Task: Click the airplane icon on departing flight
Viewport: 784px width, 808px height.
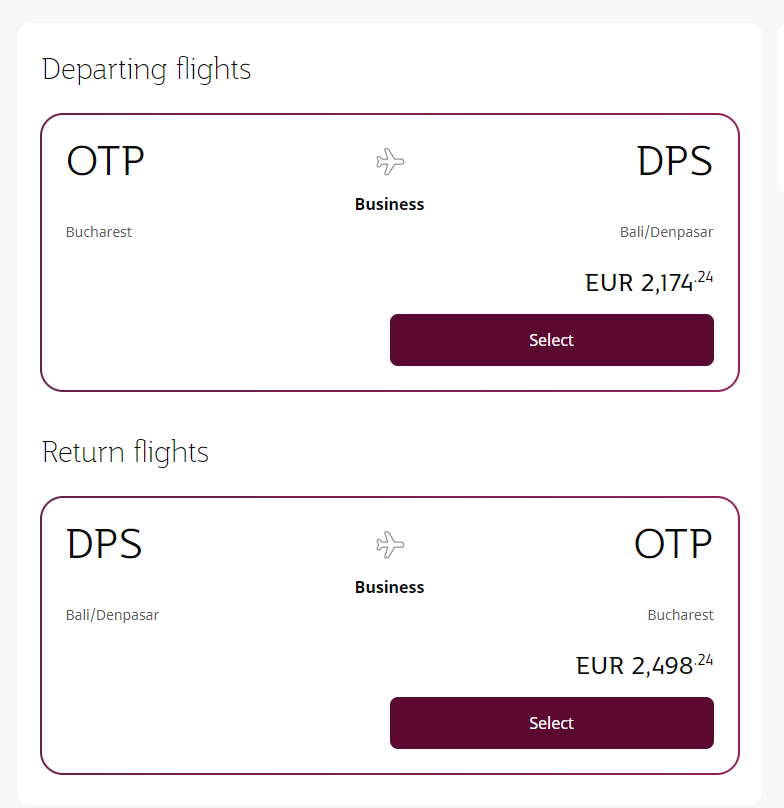Action: coord(389,161)
